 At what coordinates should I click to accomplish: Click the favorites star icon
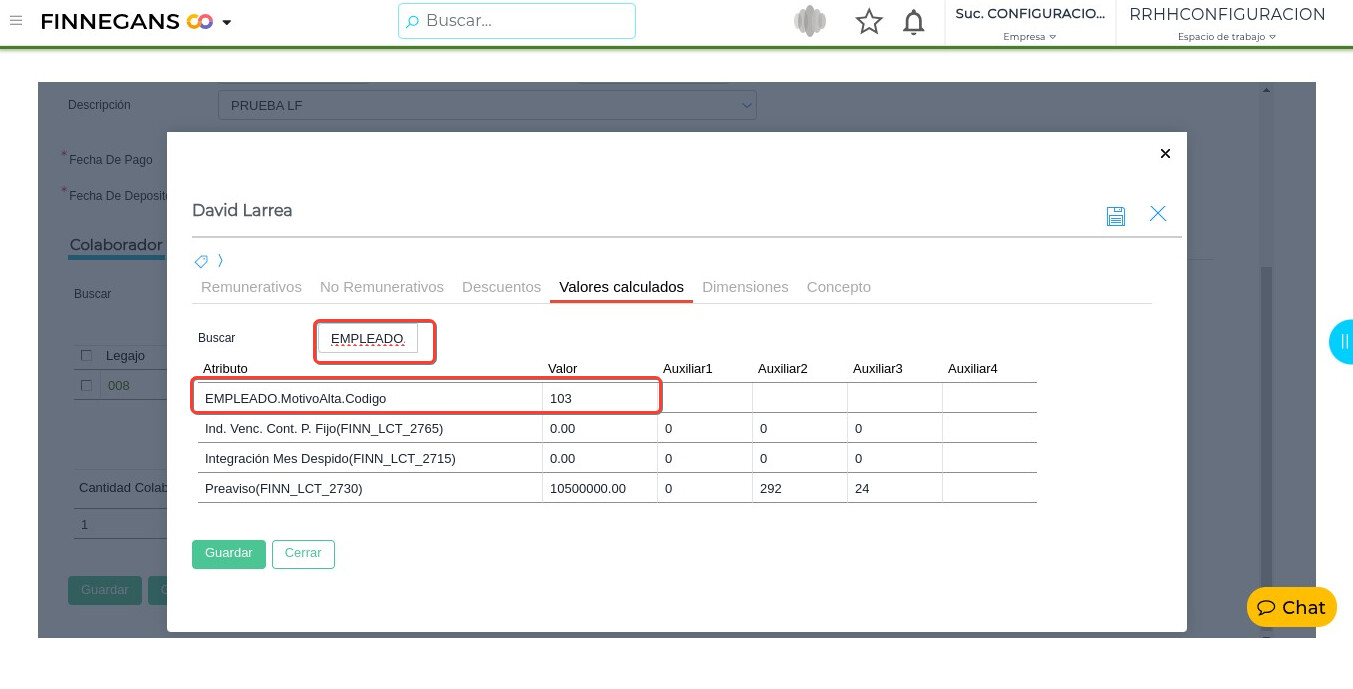pos(869,22)
